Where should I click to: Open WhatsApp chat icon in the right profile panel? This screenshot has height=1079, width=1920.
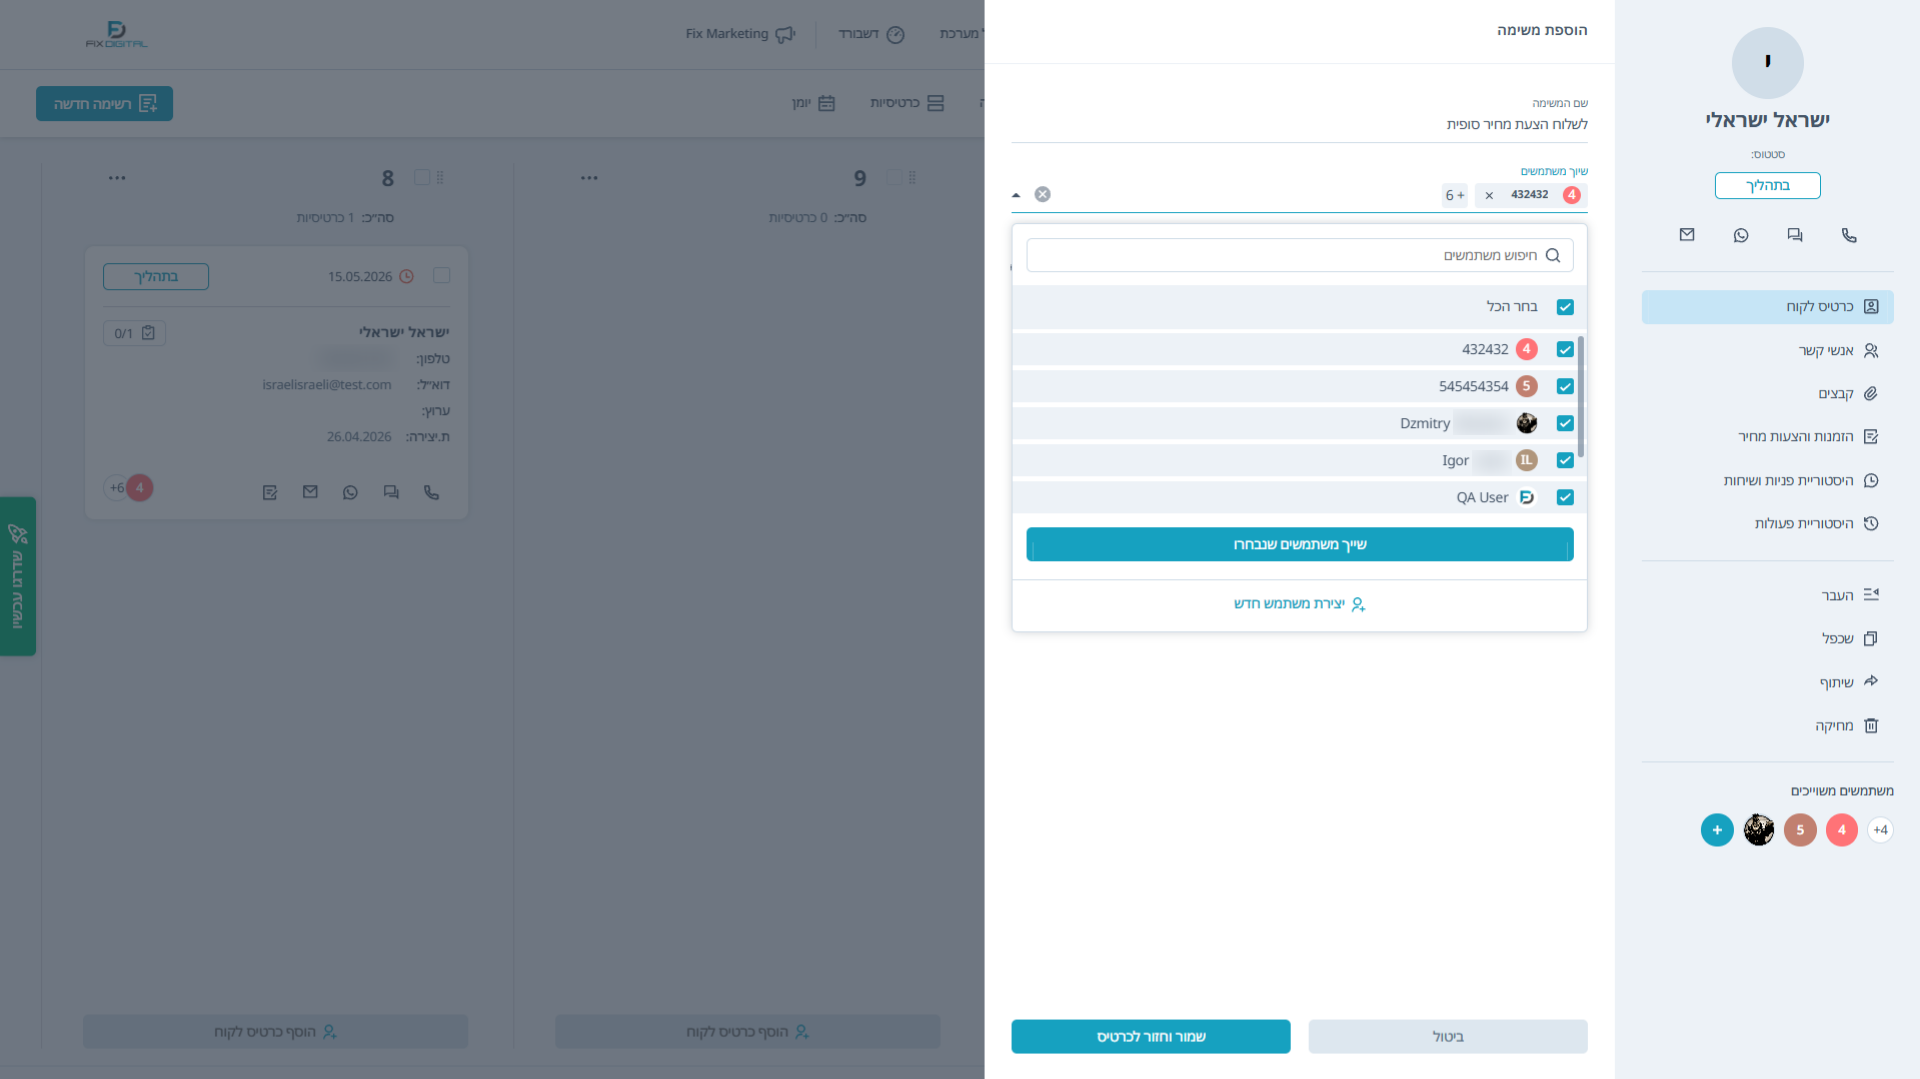tap(1741, 235)
